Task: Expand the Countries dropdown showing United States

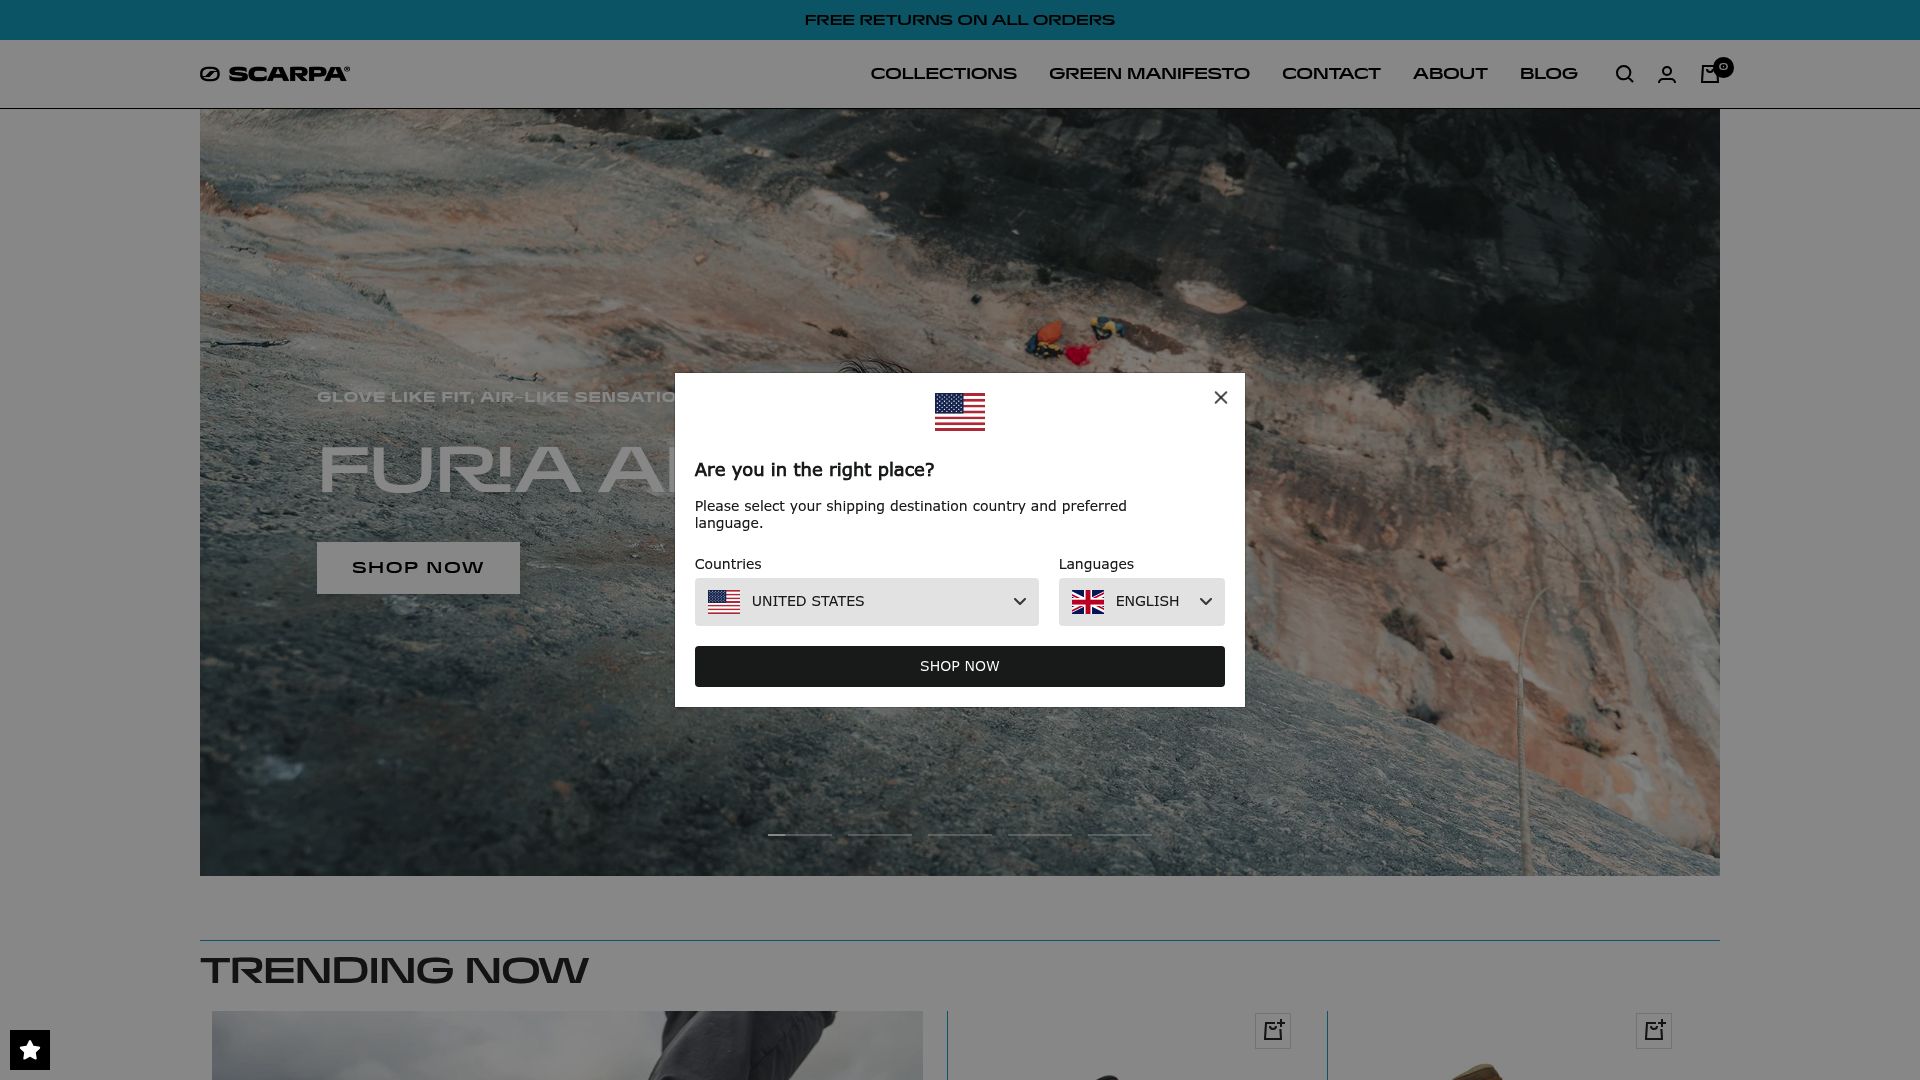Action: tap(867, 602)
